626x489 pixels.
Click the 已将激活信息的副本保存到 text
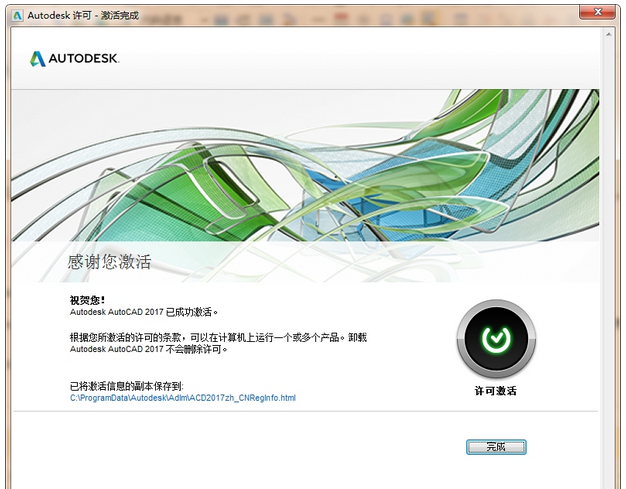126,385
